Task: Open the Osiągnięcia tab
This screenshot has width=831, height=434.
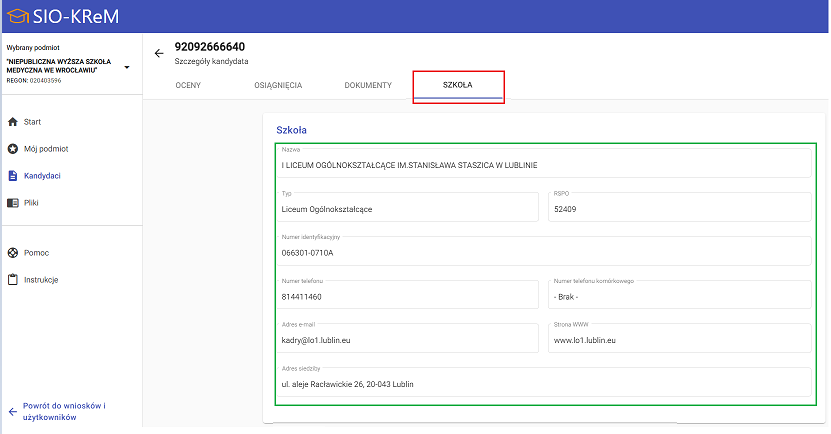Action: pos(278,86)
